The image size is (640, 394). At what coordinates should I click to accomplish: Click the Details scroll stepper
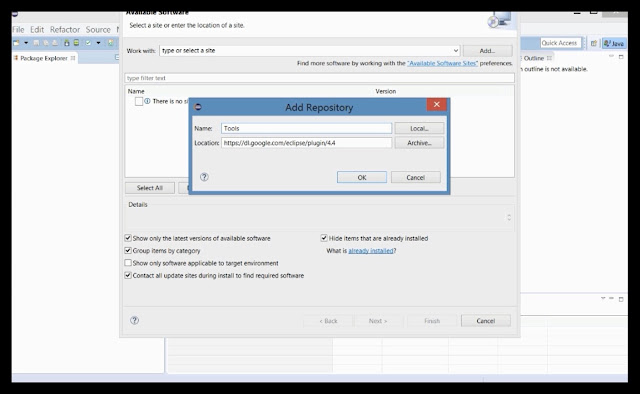coord(509,217)
